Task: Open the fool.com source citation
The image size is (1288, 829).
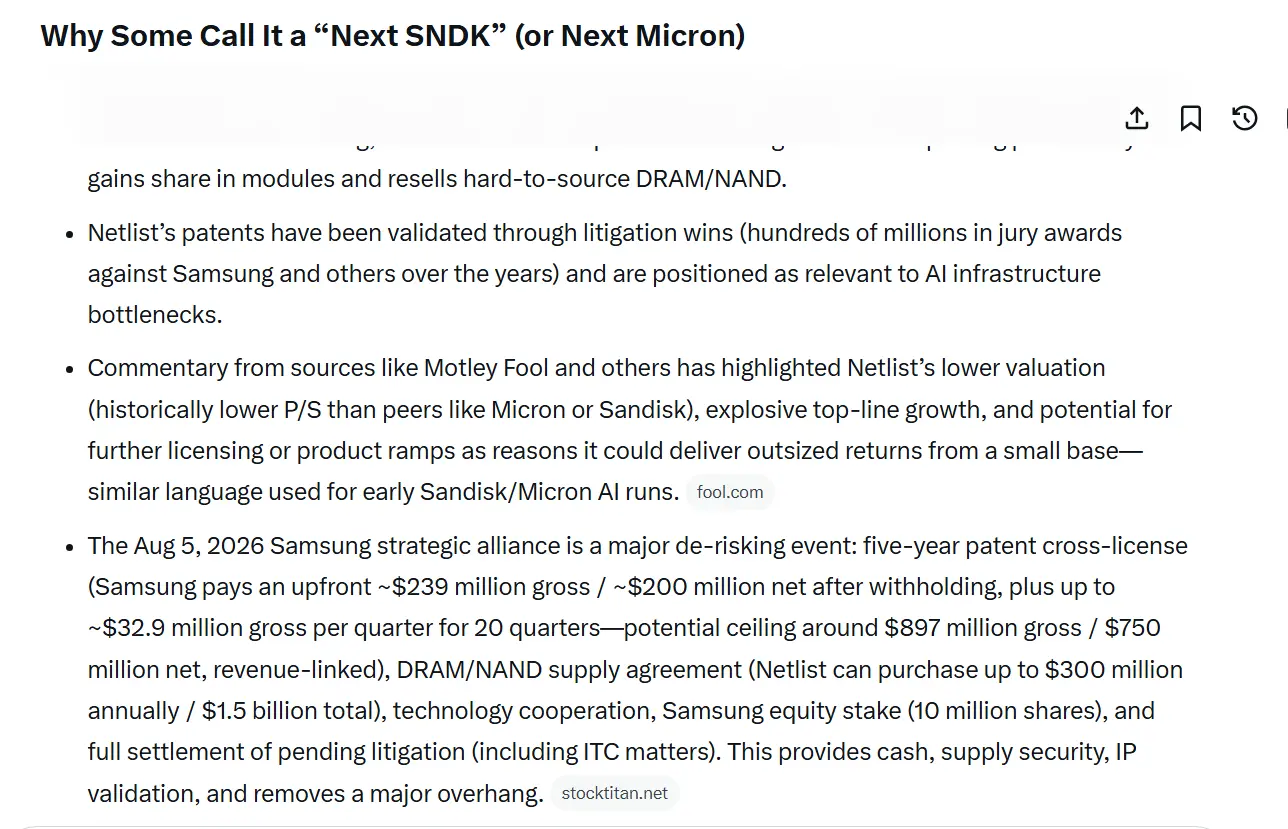Action: tap(730, 492)
